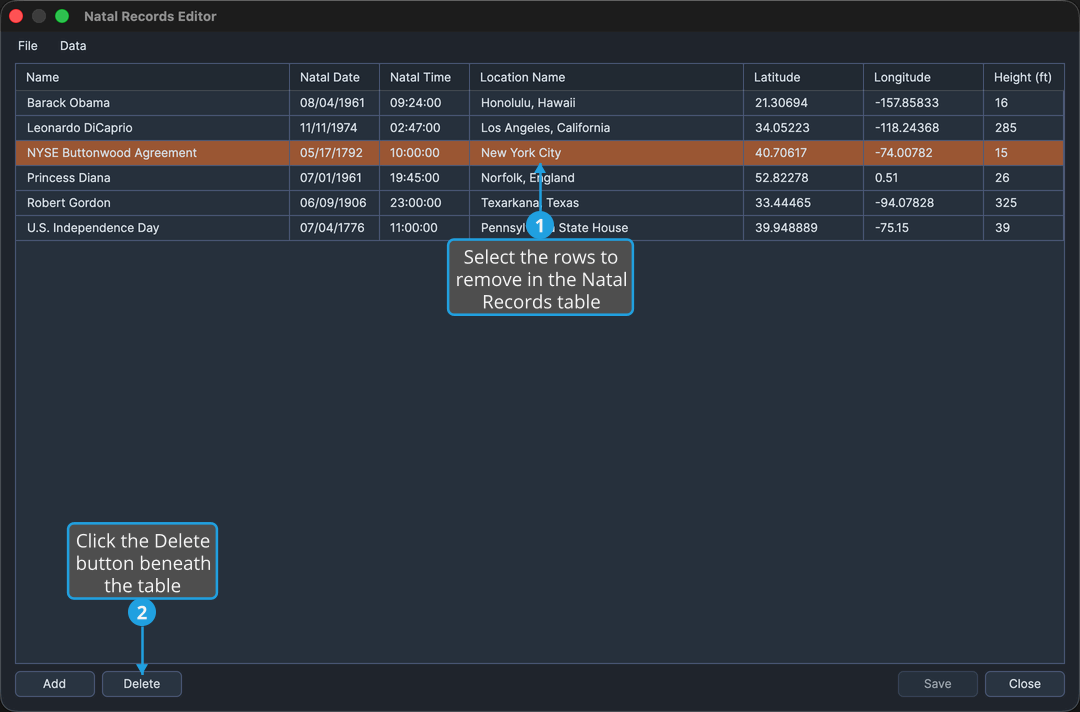Open the File menu
This screenshot has width=1080, height=712.
[x=28, y=45]
